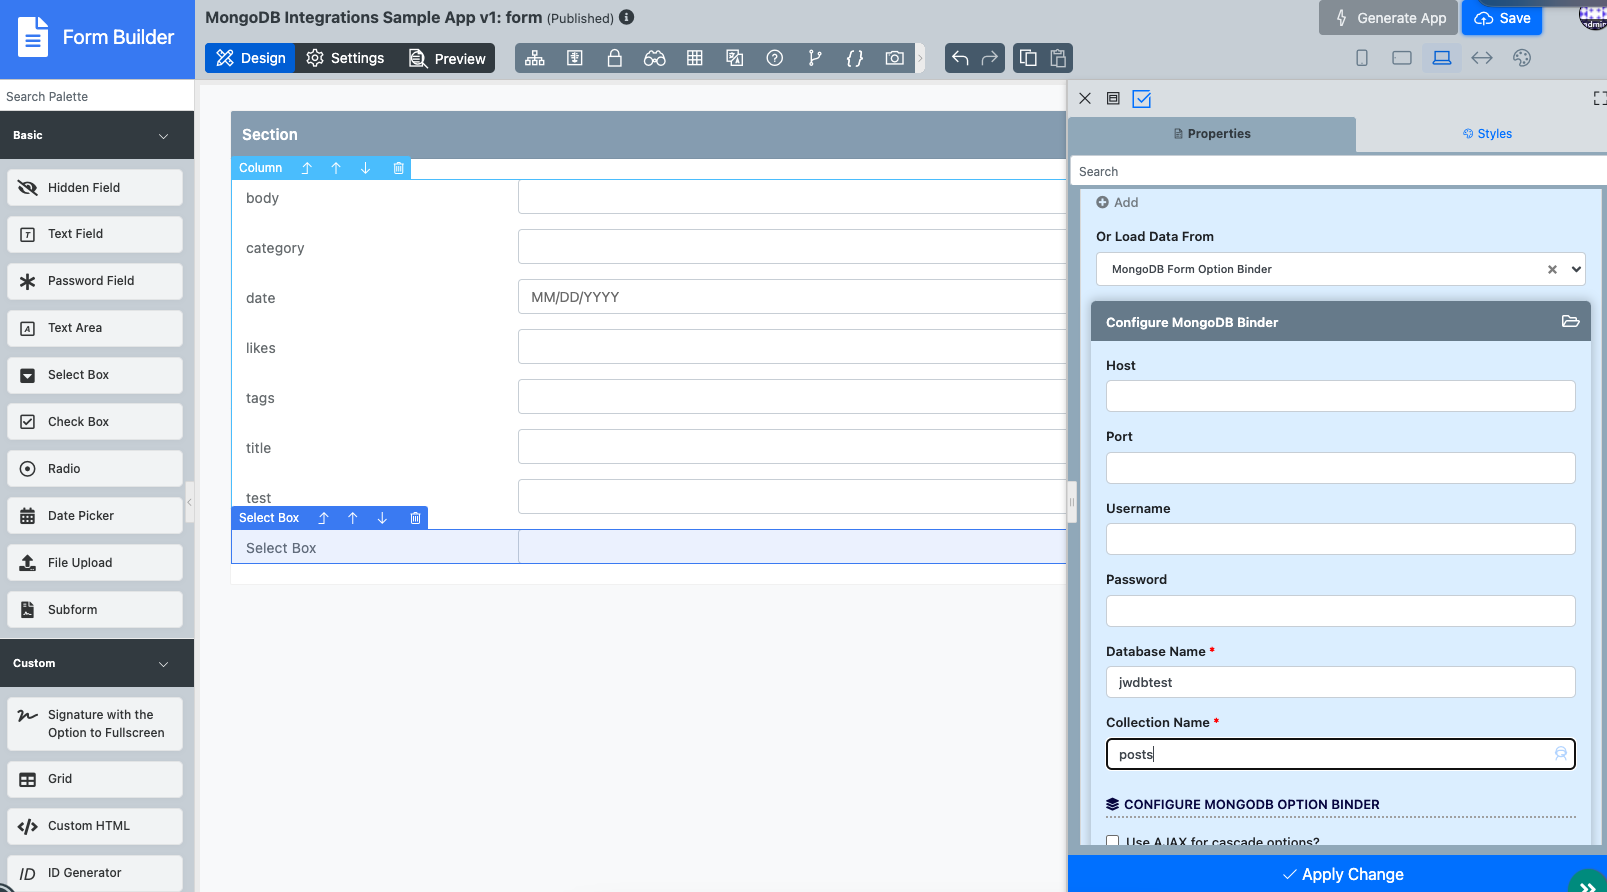Redo the last change
Screen dimensions: 1607x892
coord(990,58)
